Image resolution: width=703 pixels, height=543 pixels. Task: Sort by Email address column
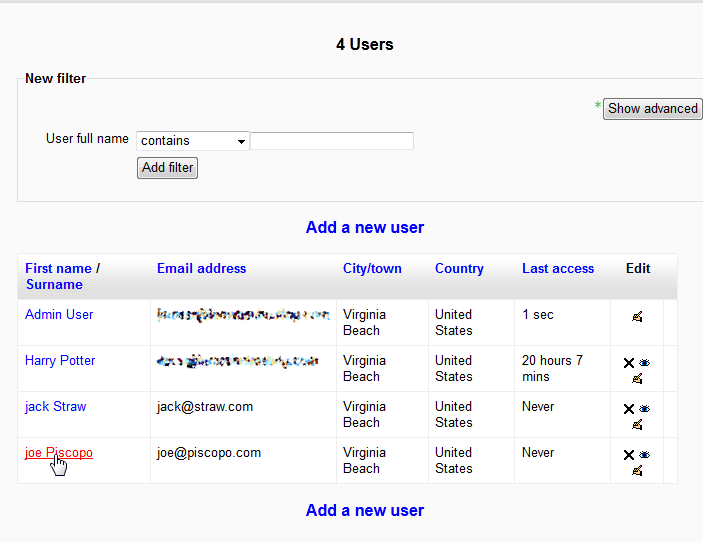[x=201, y=268]
